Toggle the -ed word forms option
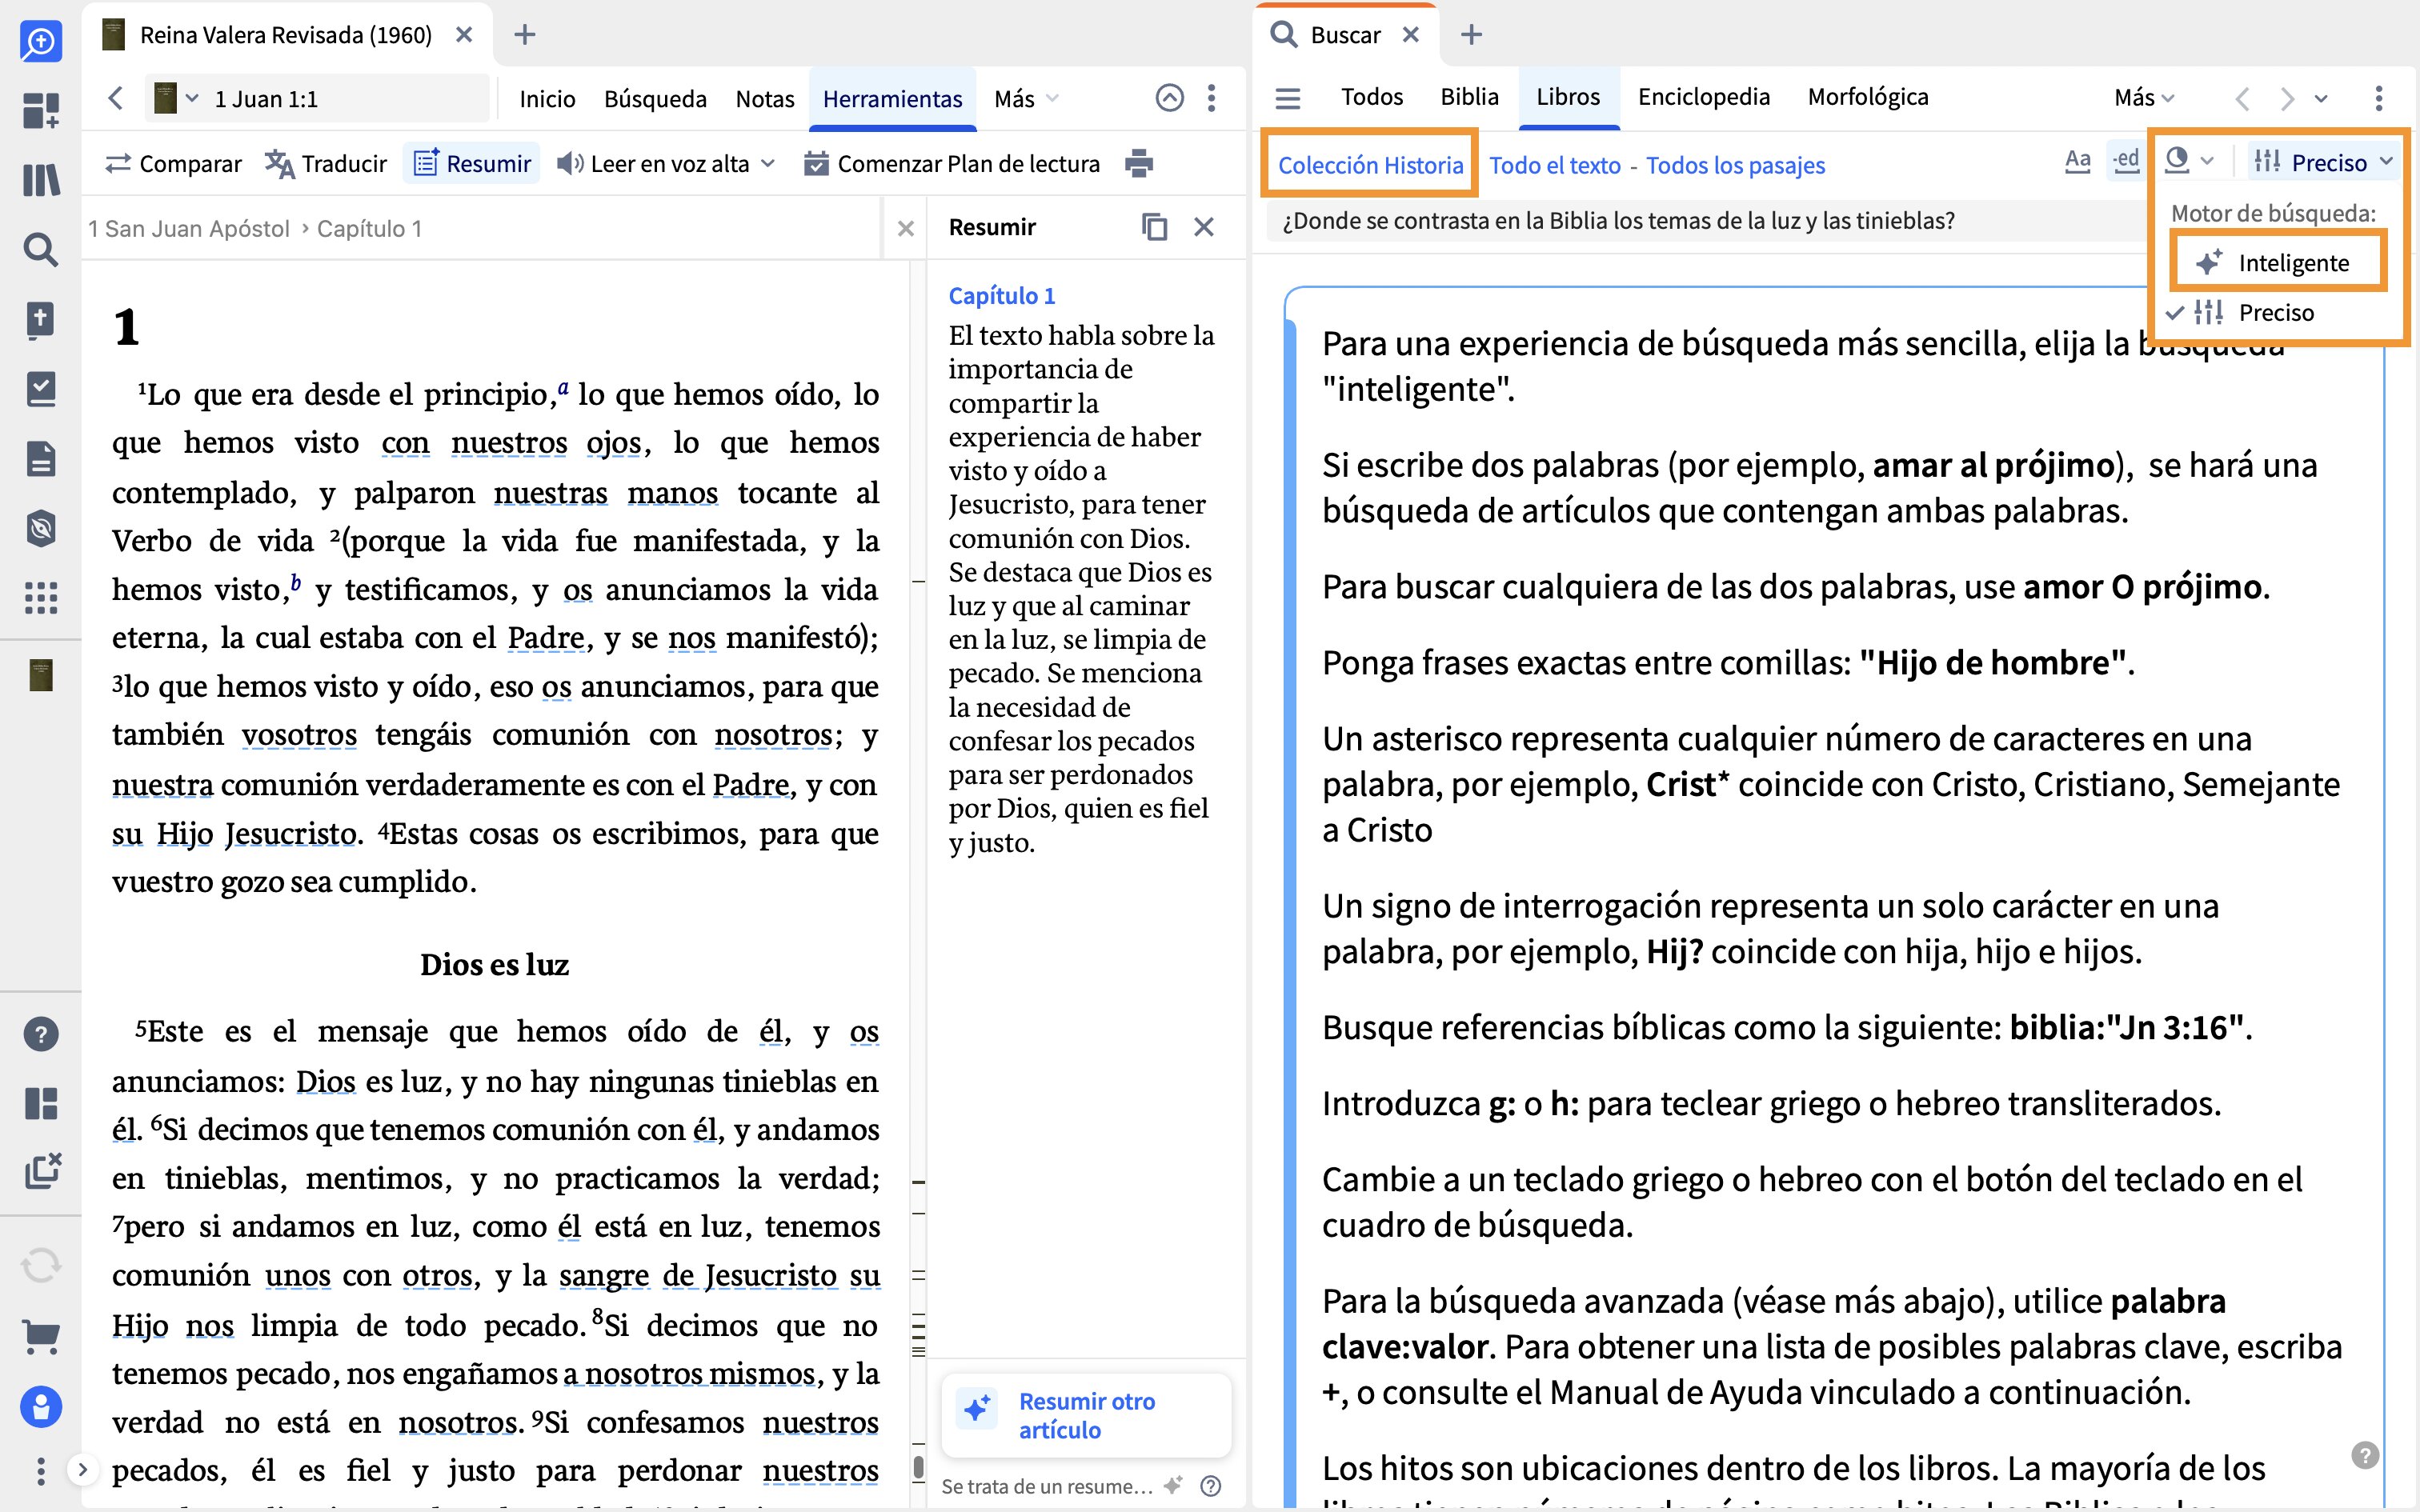This screenshot has width=2420, height=1512. pos(2125,160)
